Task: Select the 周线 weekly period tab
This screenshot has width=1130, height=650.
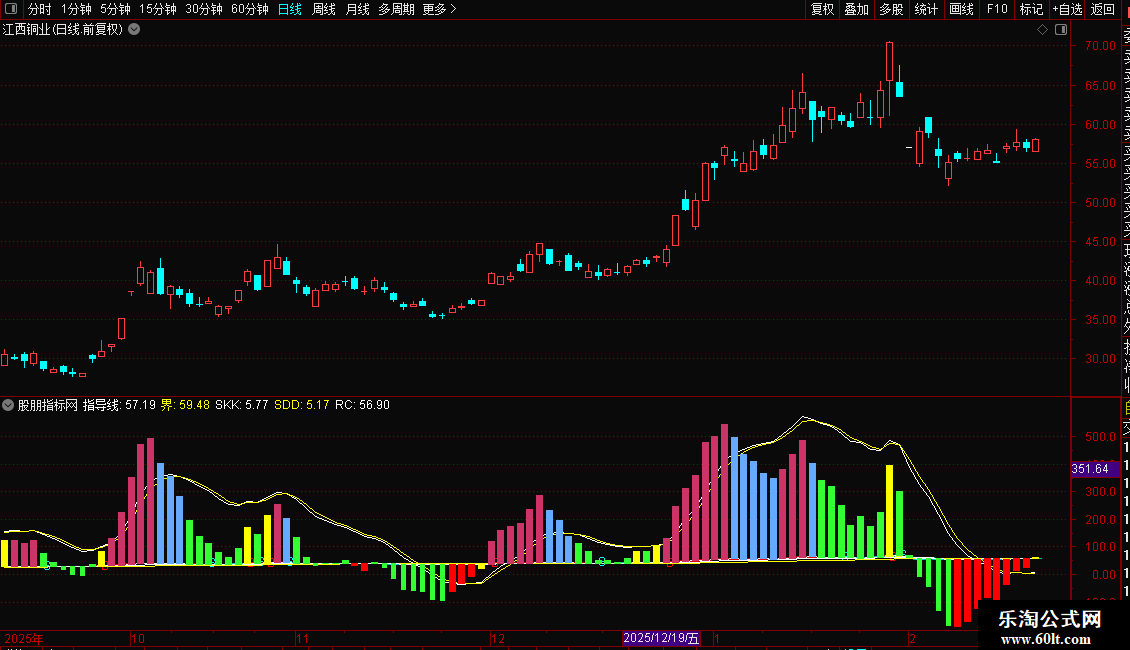Action: coord(324,9)
